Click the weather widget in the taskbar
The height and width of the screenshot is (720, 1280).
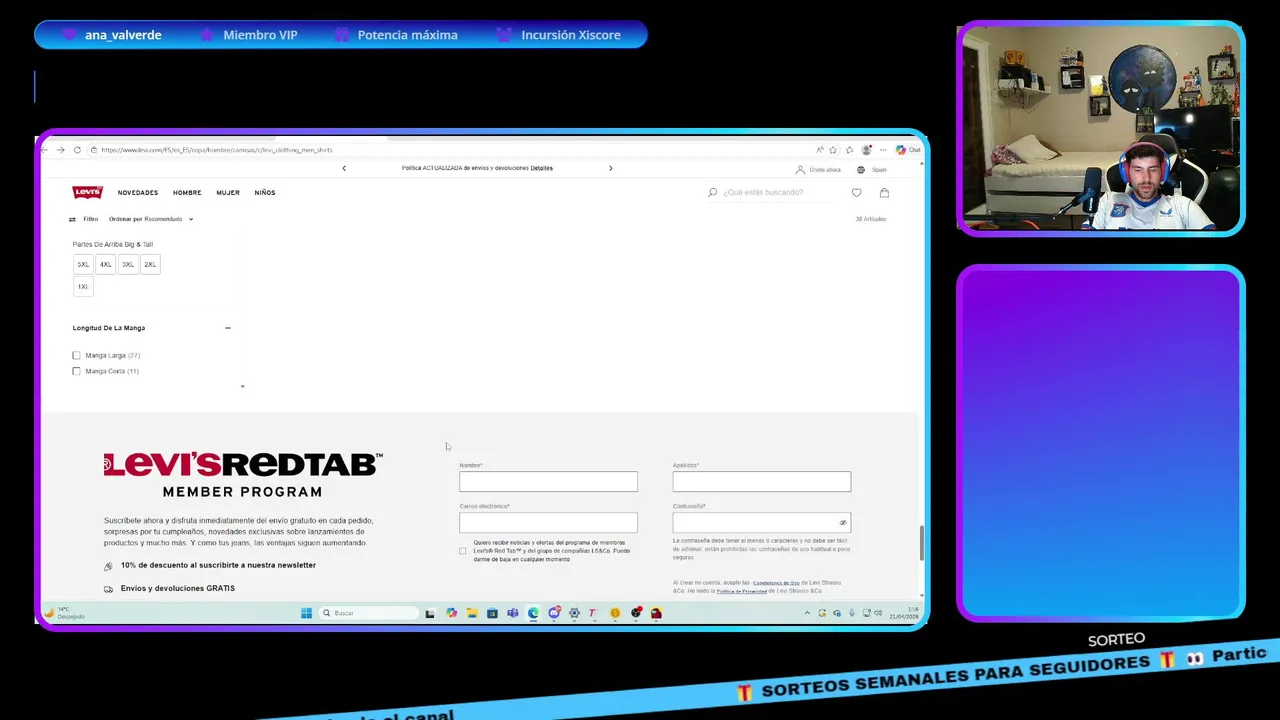[64, 613]
